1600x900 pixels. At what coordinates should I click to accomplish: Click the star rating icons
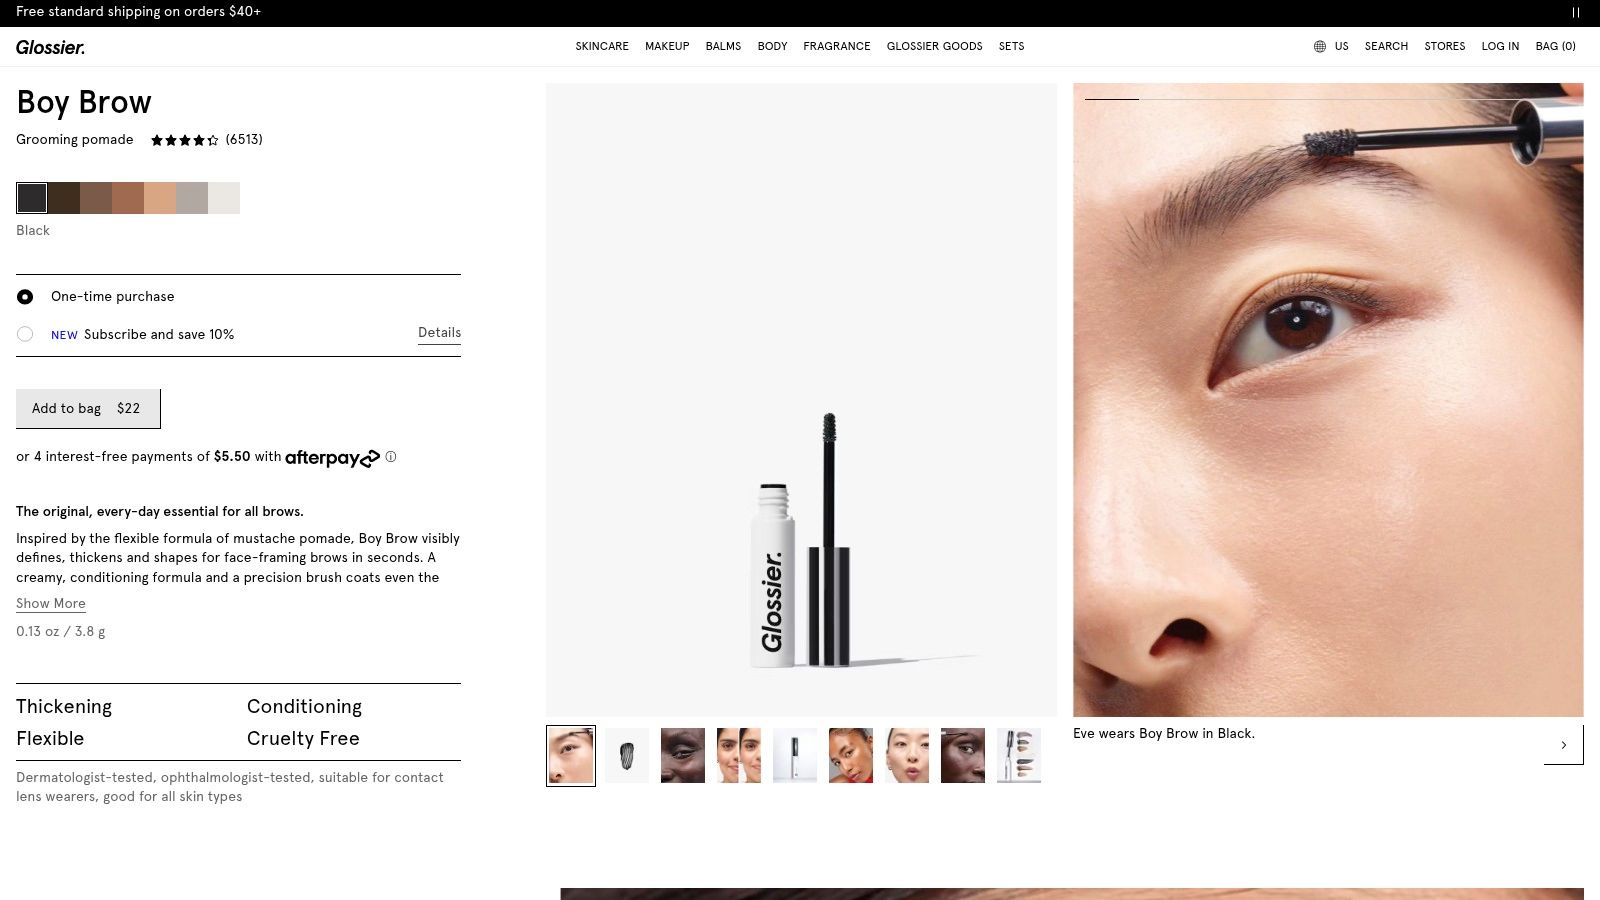pos(184,140)
